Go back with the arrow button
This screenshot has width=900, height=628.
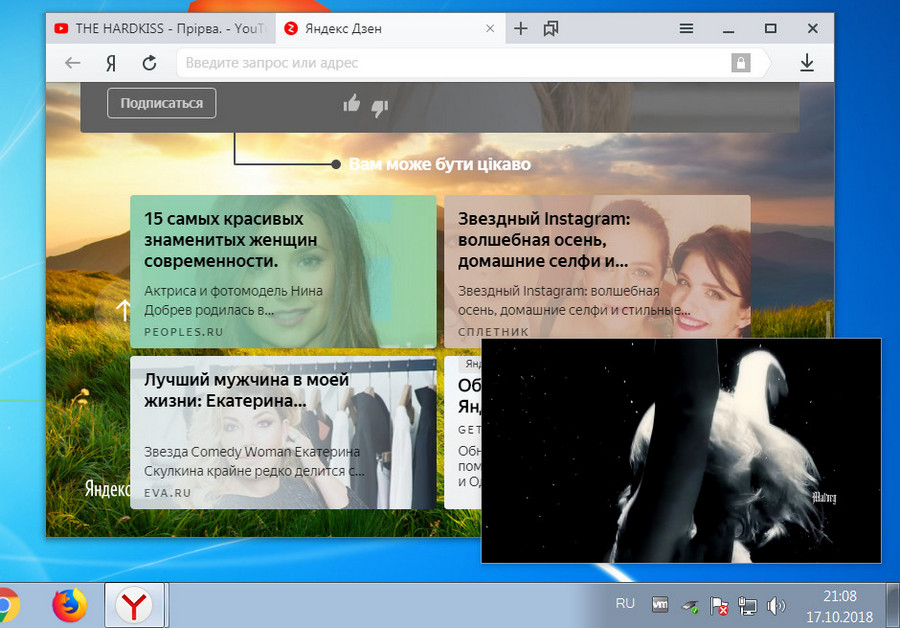72,63
